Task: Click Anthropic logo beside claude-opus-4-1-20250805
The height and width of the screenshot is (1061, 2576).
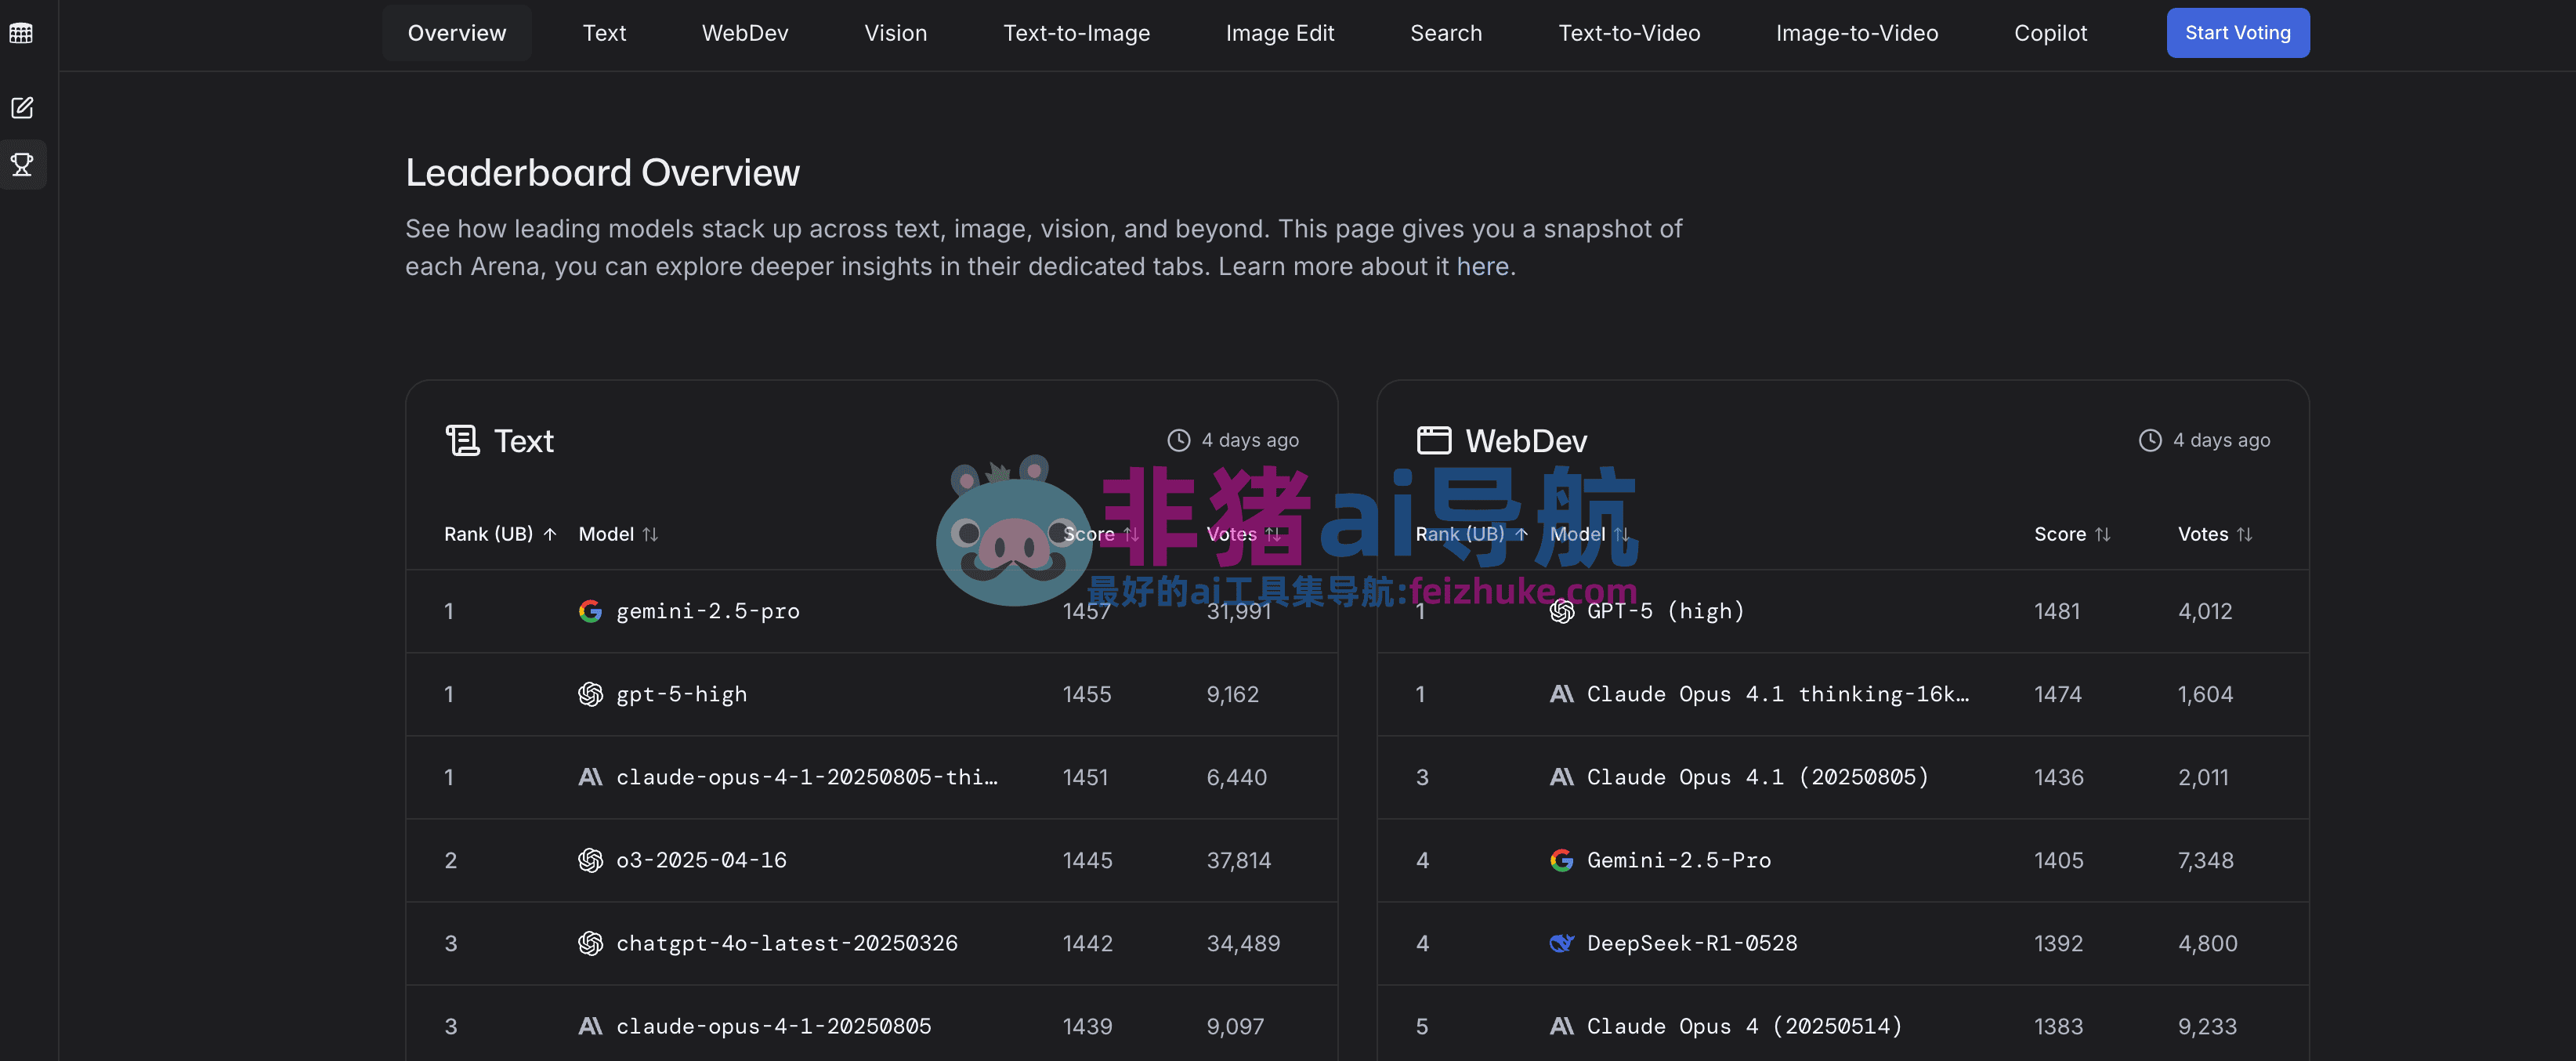Action: pyautogui.click(x=590, y=1026)
